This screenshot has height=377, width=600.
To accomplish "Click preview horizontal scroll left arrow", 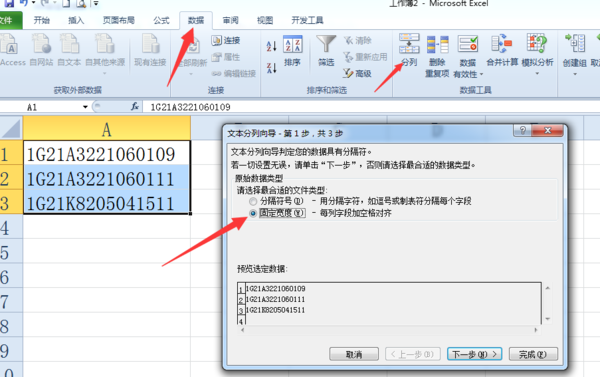I will (242, 330).
